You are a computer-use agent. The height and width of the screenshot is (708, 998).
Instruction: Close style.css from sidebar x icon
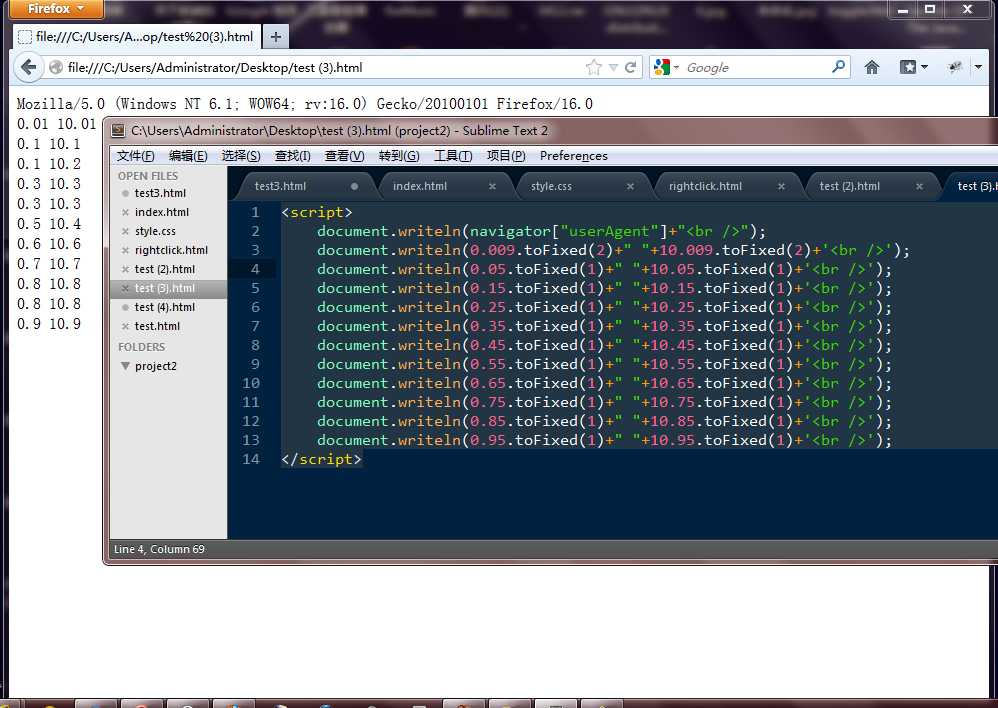(x=125, y=232)
